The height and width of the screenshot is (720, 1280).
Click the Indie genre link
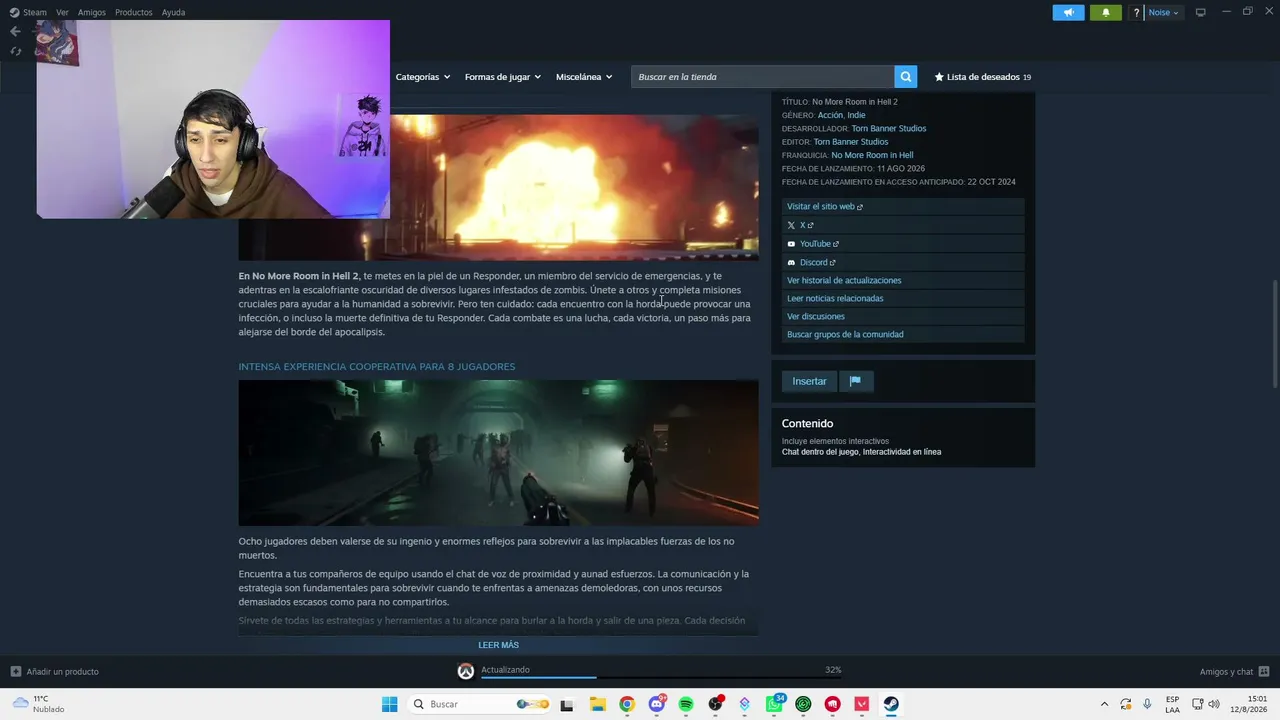tap(856, 115)
